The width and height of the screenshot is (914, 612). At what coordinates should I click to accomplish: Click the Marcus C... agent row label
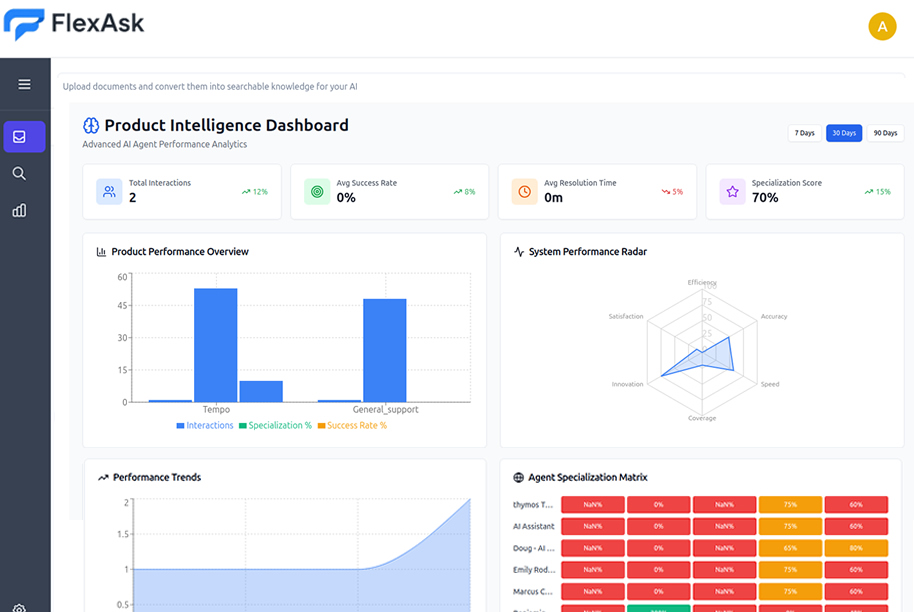pos(533,592)
